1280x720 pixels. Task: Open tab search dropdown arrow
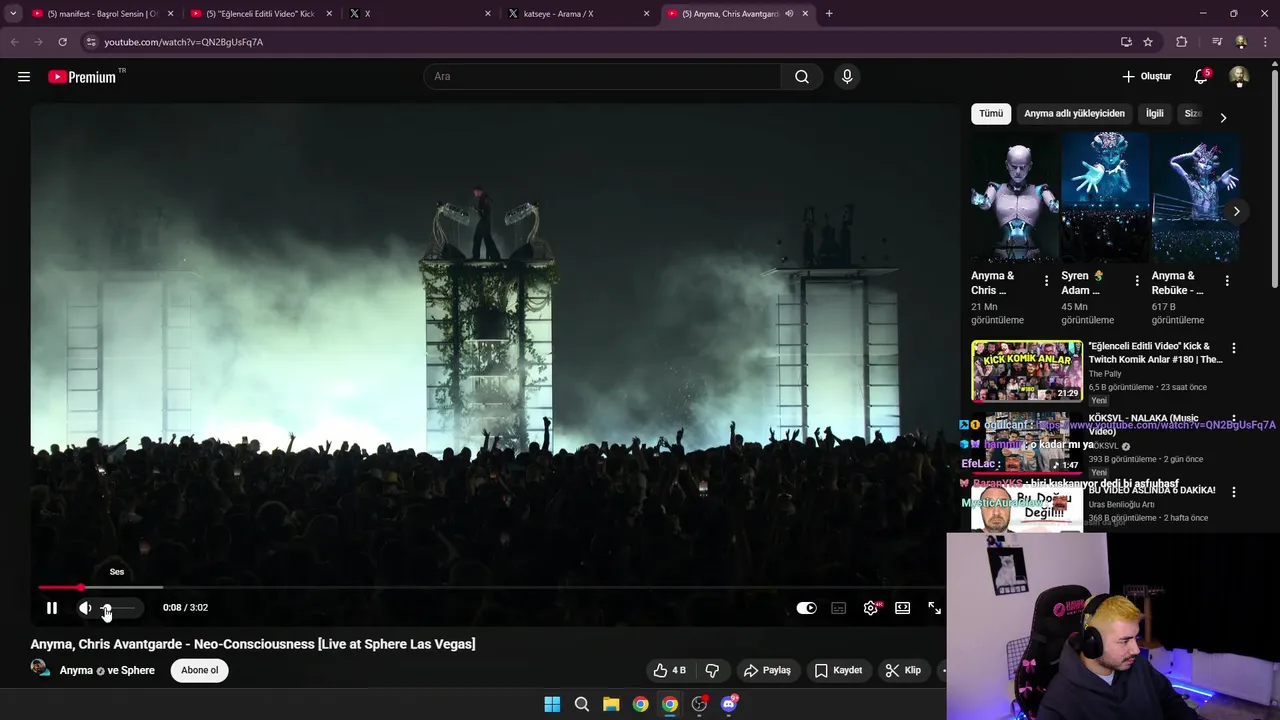click(x=13, y=14)
